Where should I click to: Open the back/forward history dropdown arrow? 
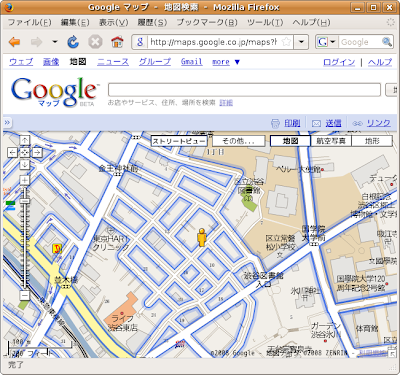tap(55, 42)
